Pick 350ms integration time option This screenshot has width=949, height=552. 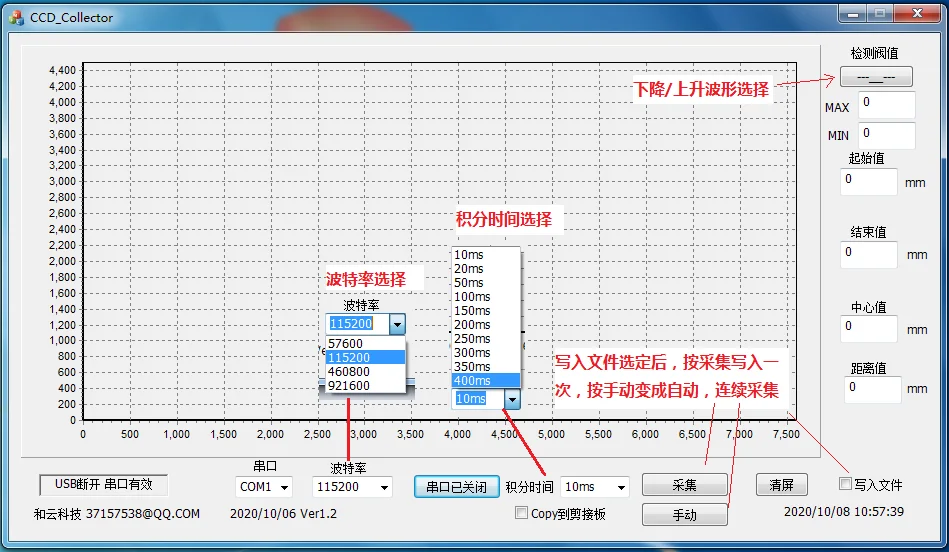[486, 366]
